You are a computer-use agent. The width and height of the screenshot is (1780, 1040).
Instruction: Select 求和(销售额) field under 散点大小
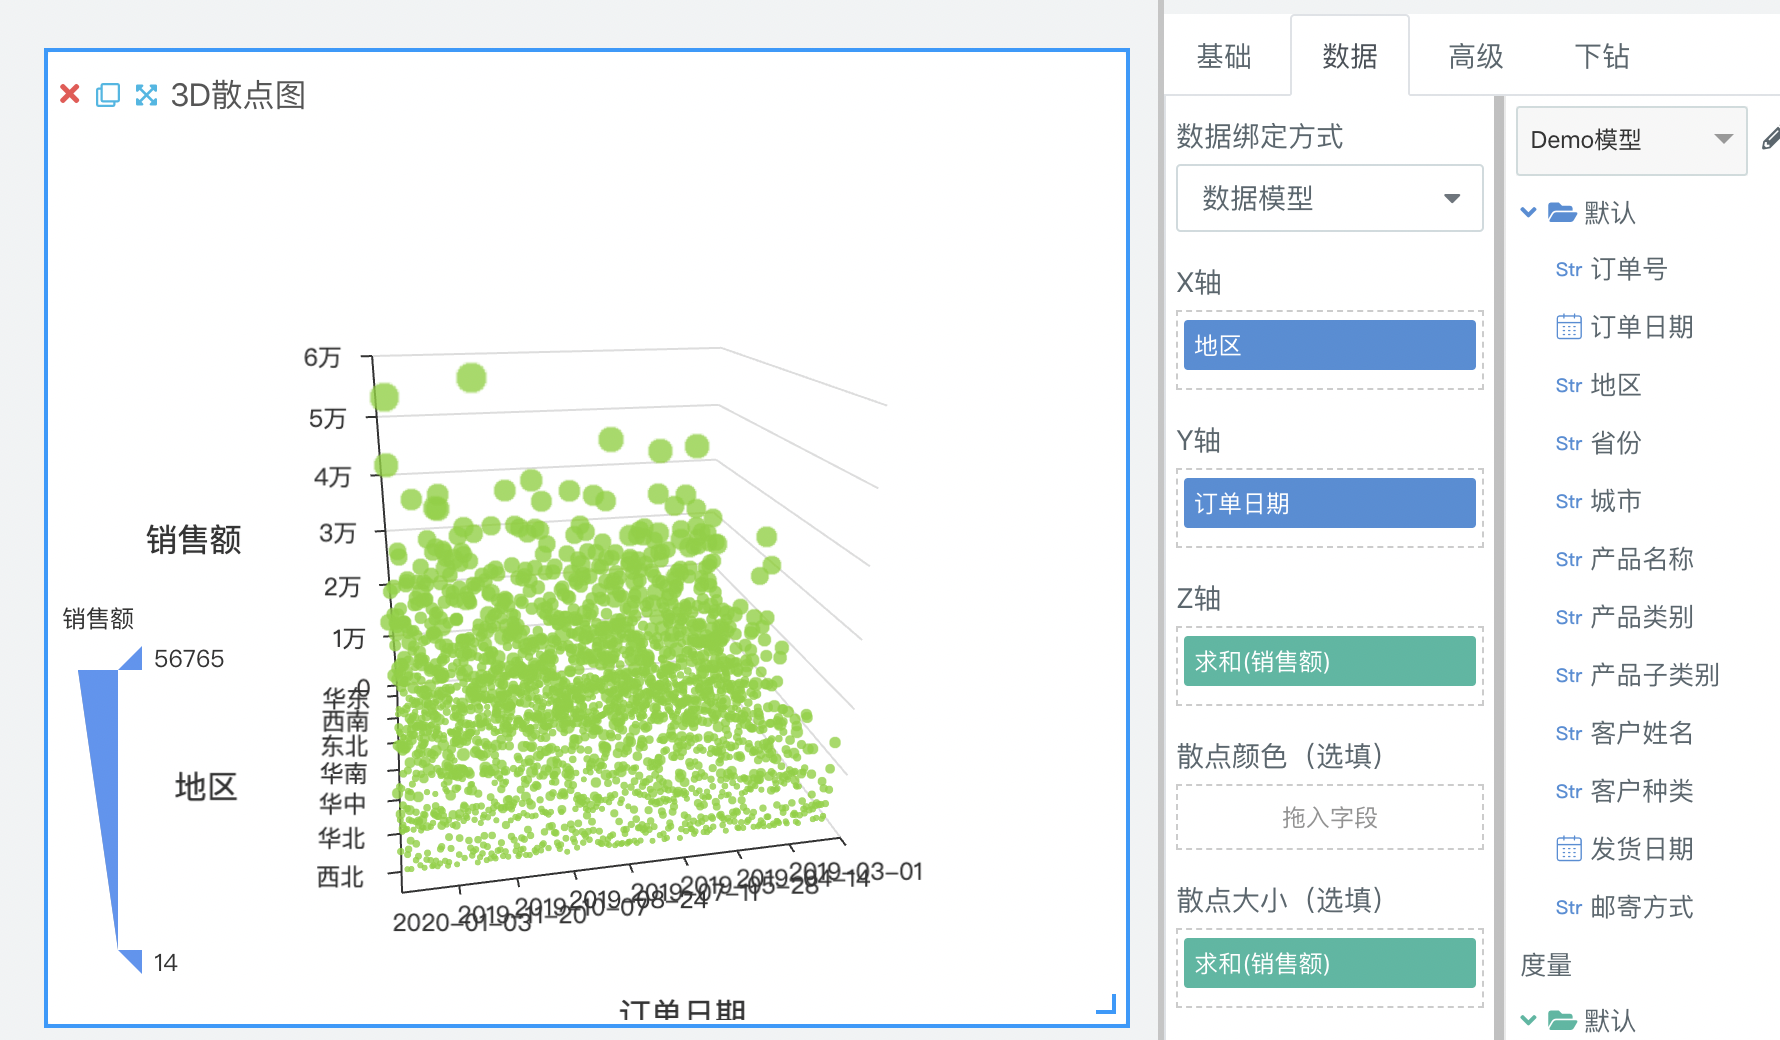[x=1330, y=963]
